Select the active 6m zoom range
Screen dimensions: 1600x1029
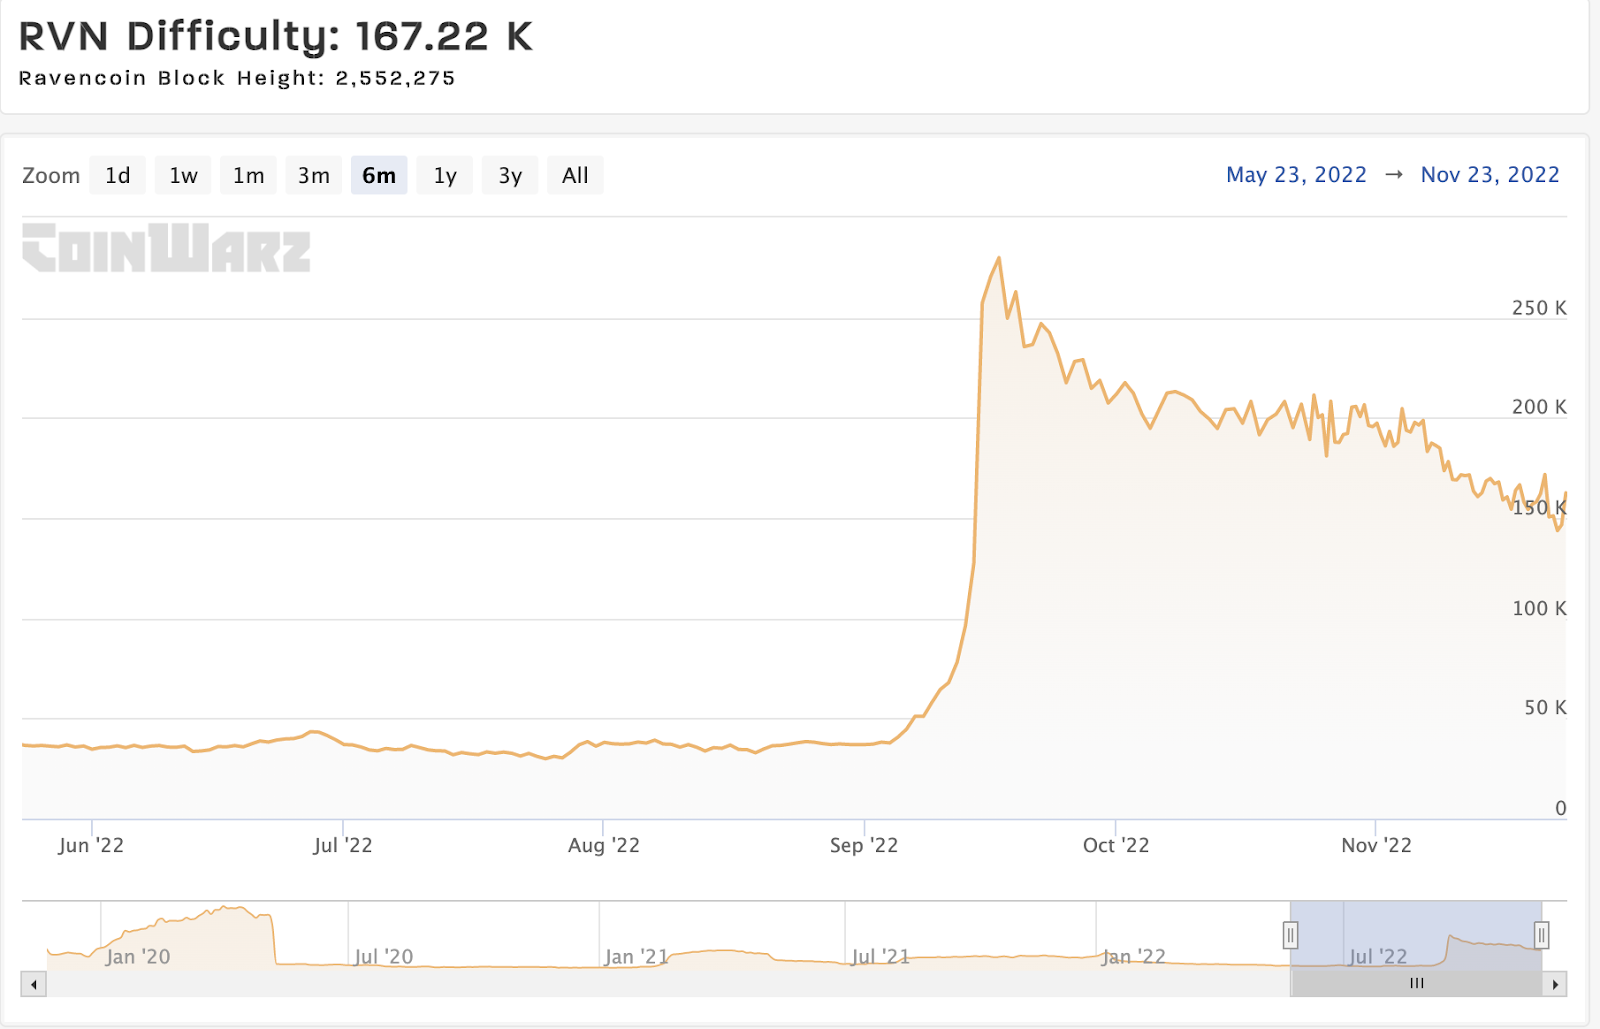[x=379, y=175]
